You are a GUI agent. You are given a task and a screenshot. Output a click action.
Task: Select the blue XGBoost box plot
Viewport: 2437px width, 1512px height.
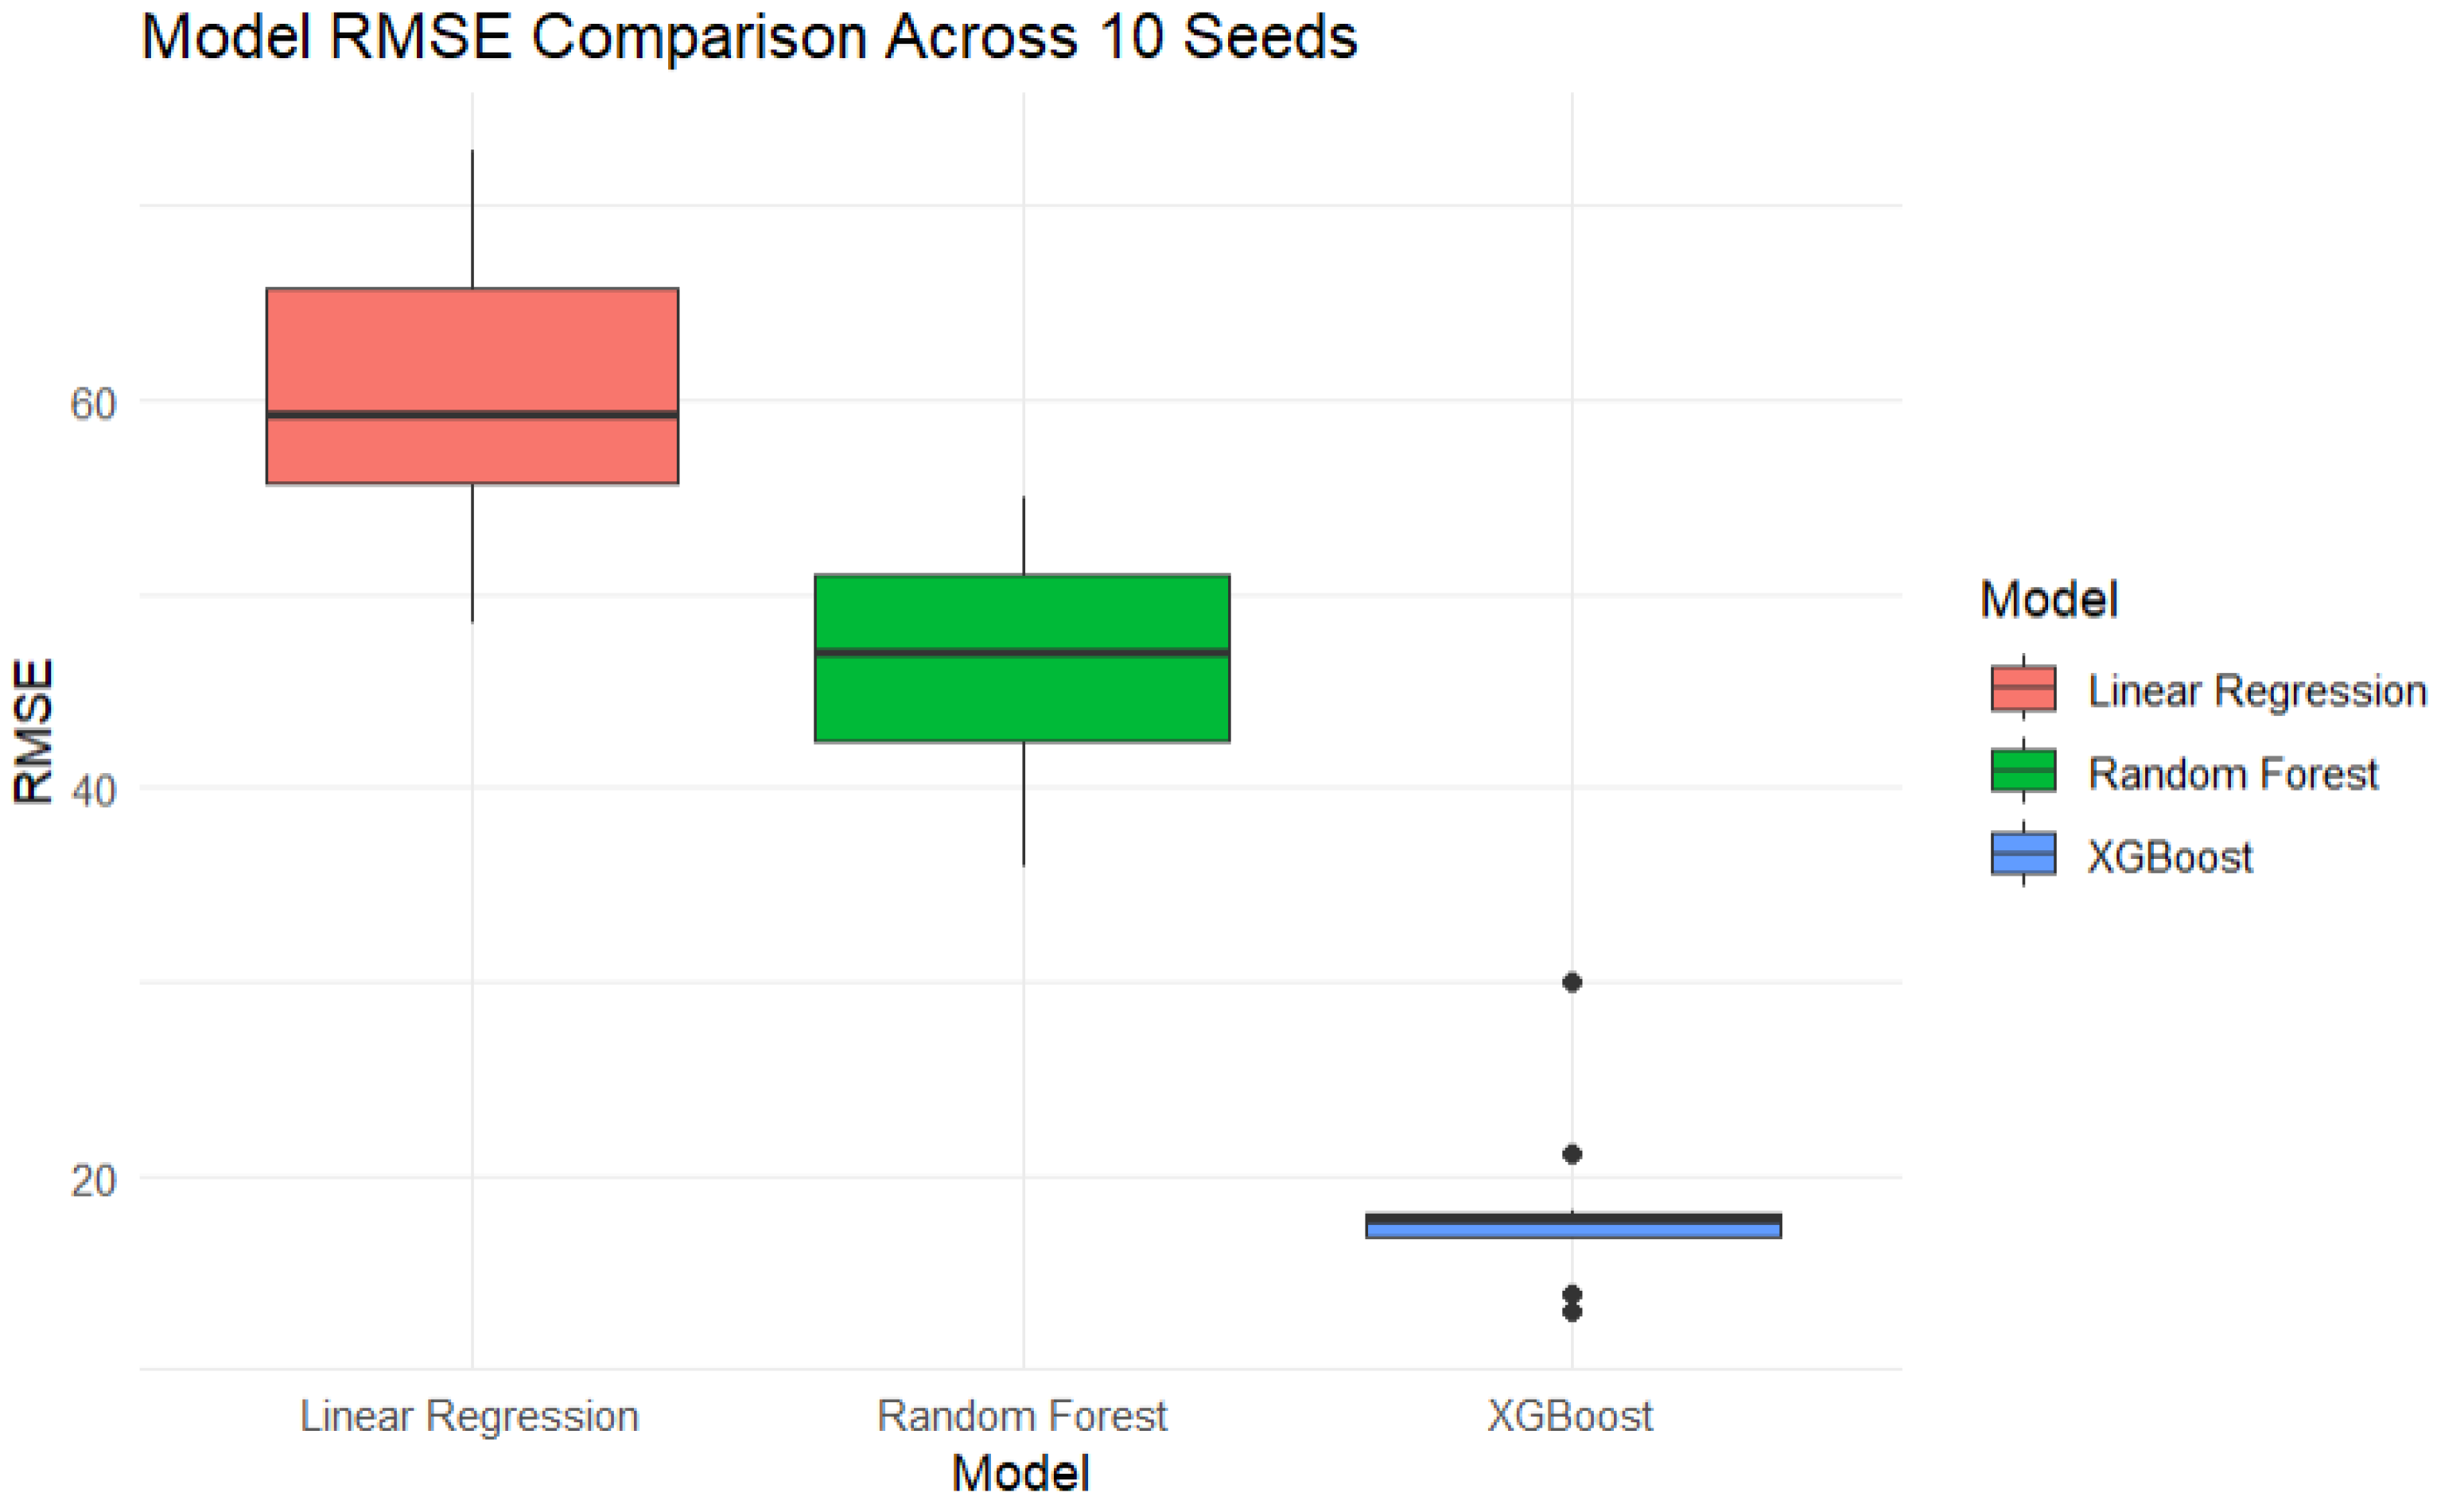(1572, 1226)
